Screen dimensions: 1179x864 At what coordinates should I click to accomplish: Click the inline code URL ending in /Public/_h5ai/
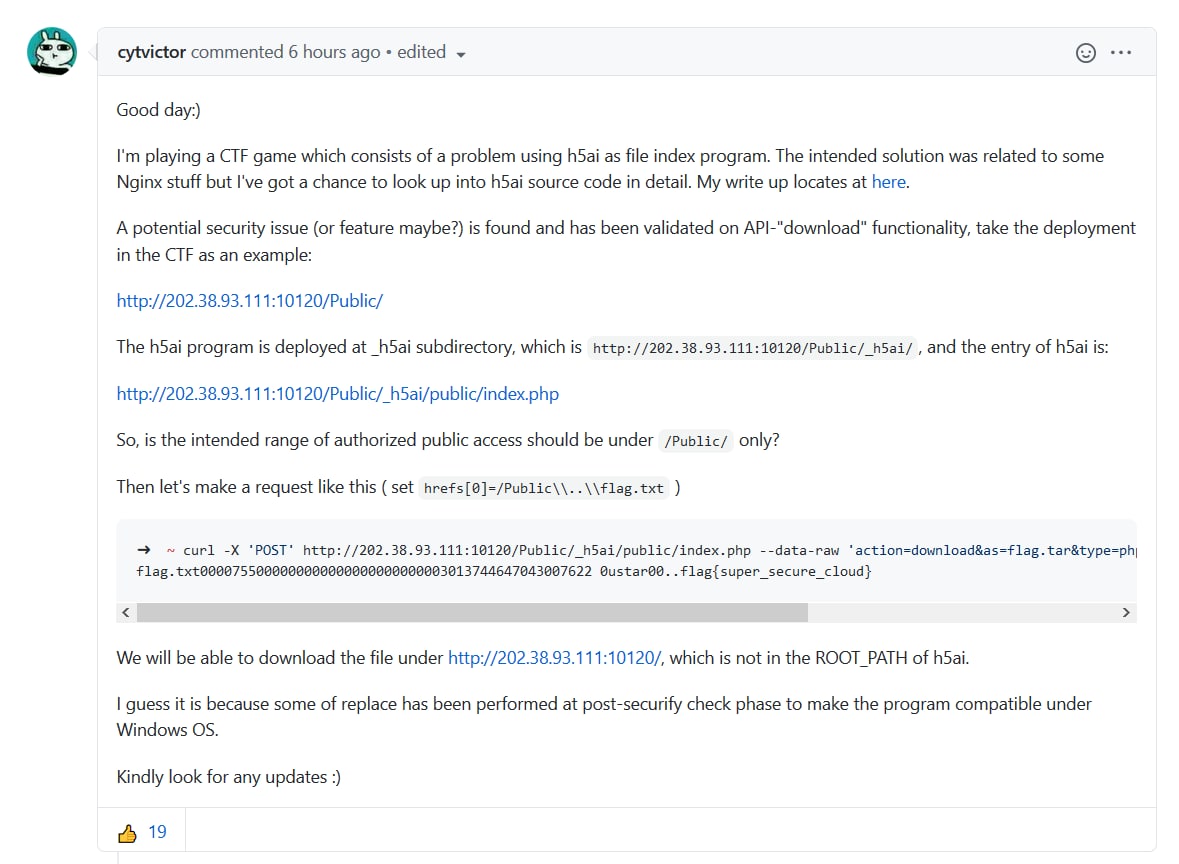pos(752,348)
